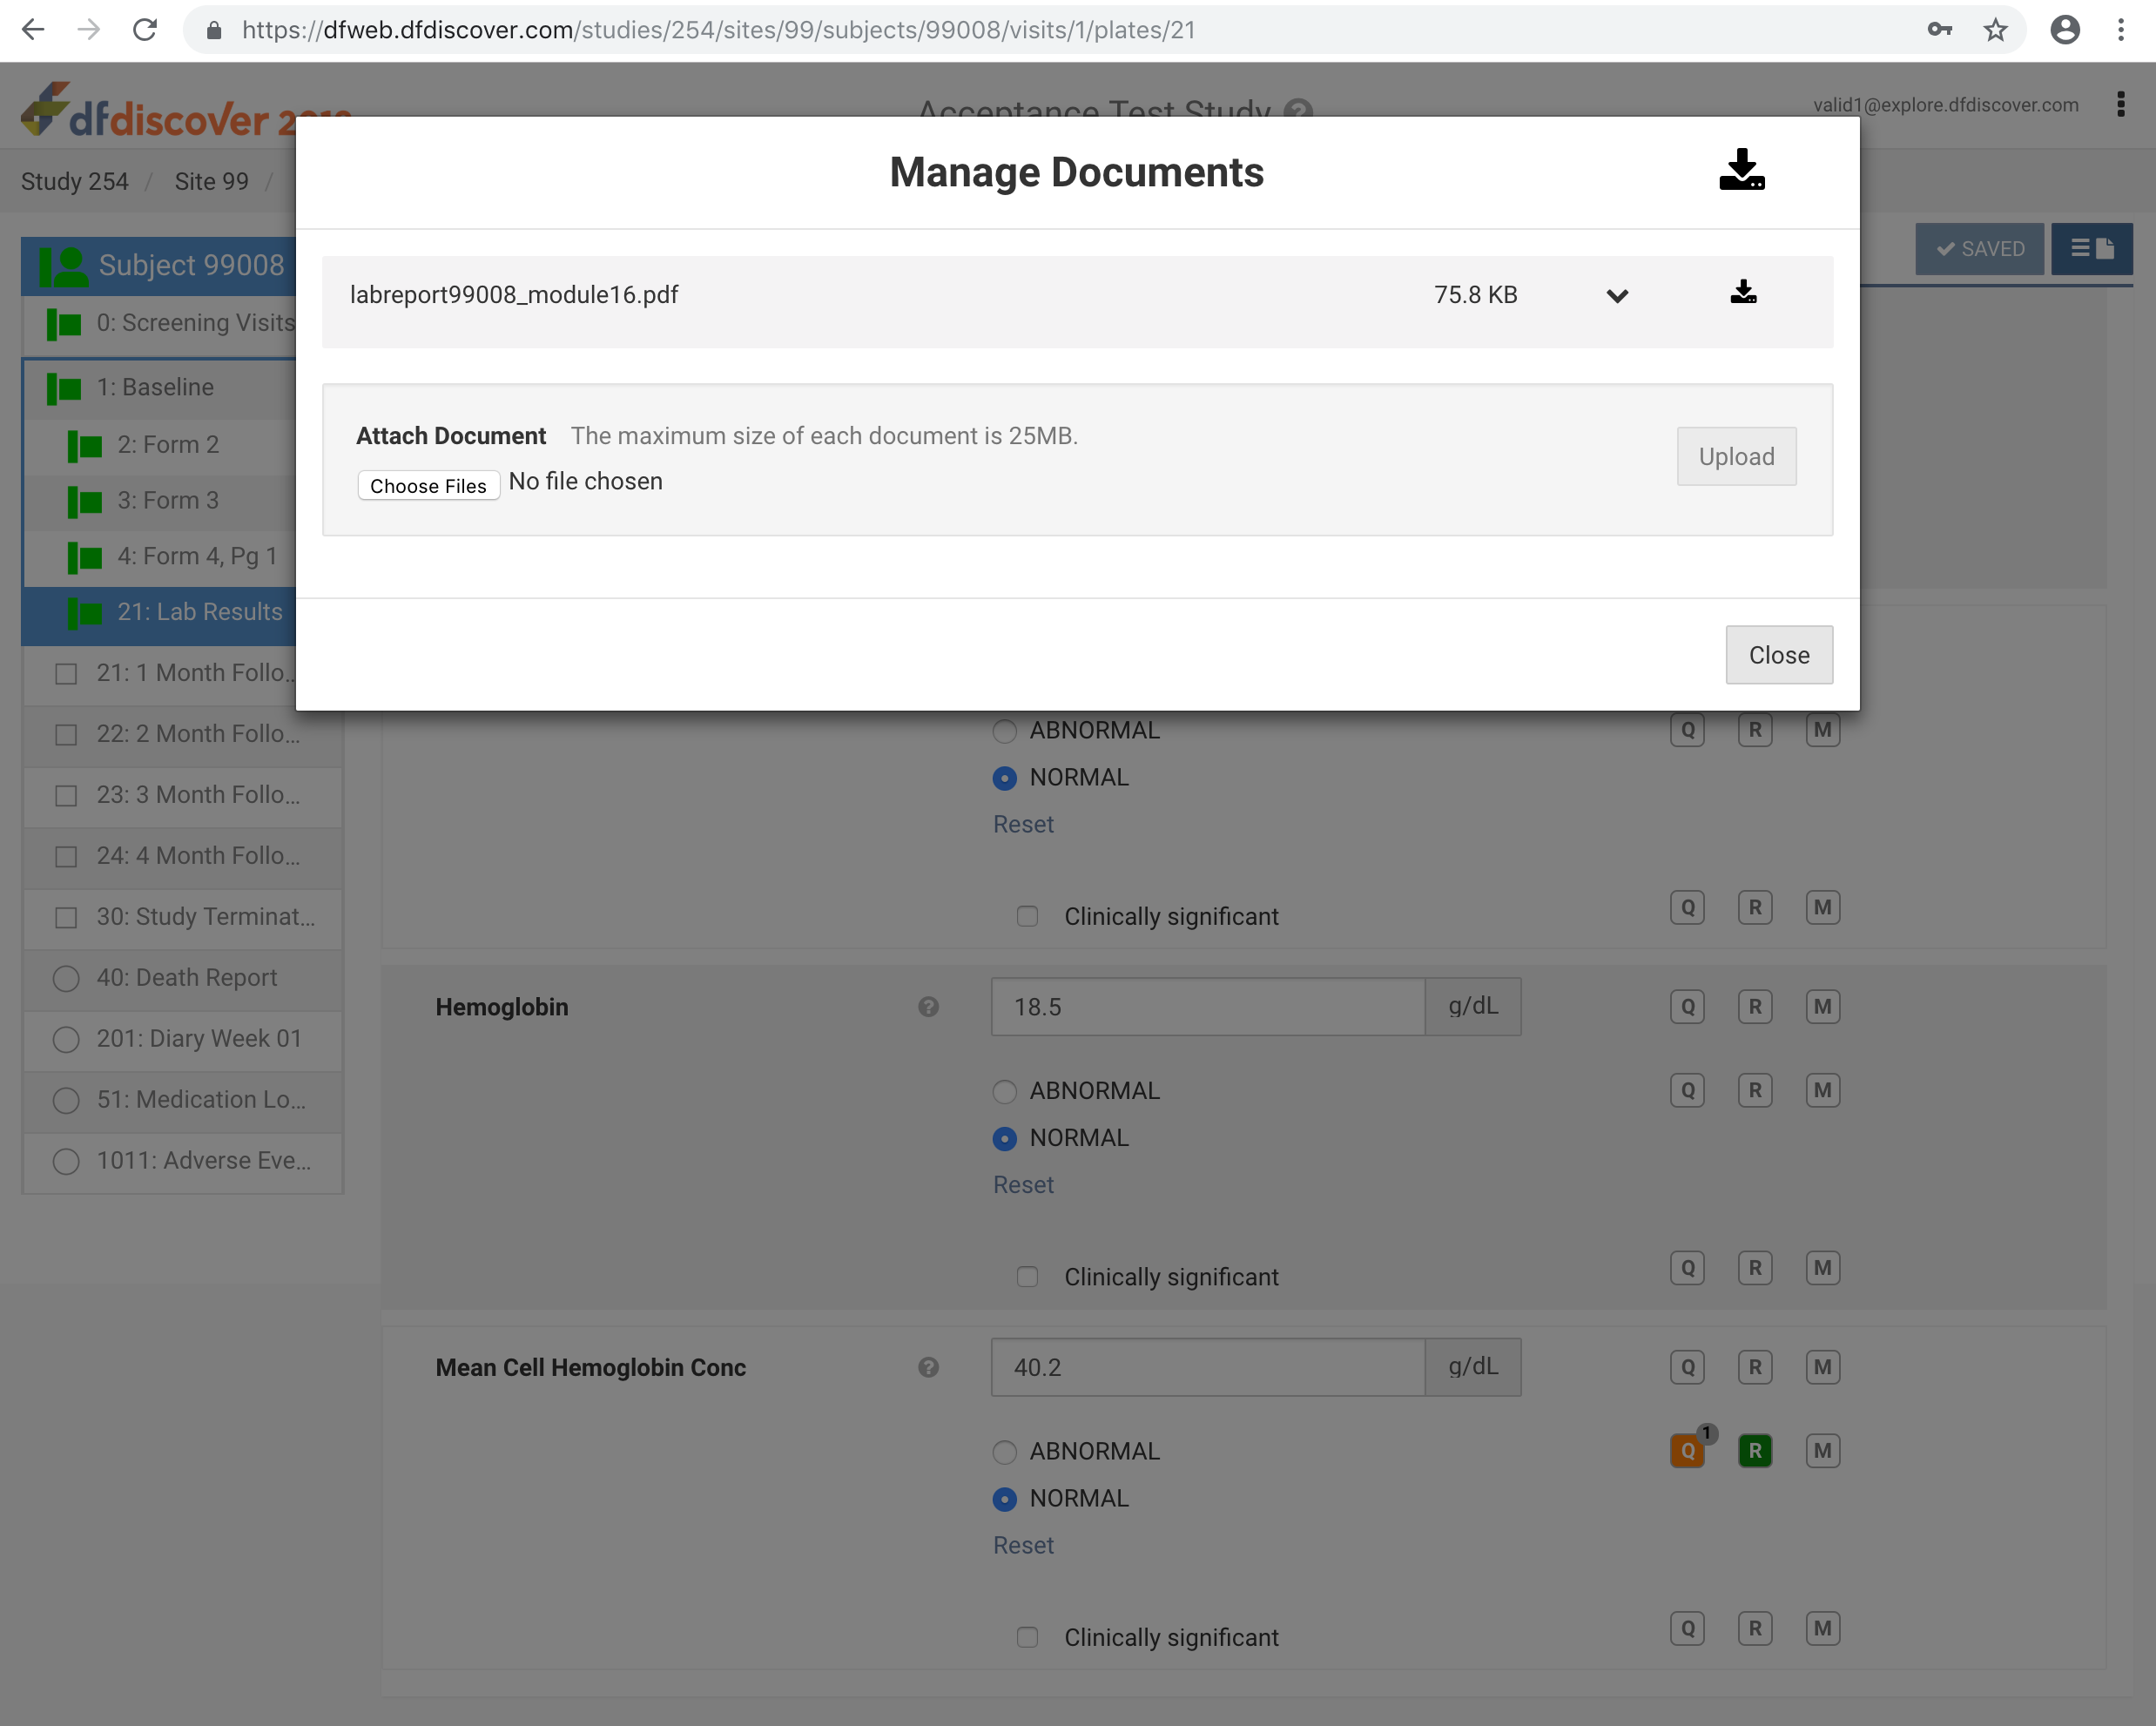Viewport: 2156px width, 1726px height.
Task: Open the user account kebab menu
Action: tap(2120, 105)
